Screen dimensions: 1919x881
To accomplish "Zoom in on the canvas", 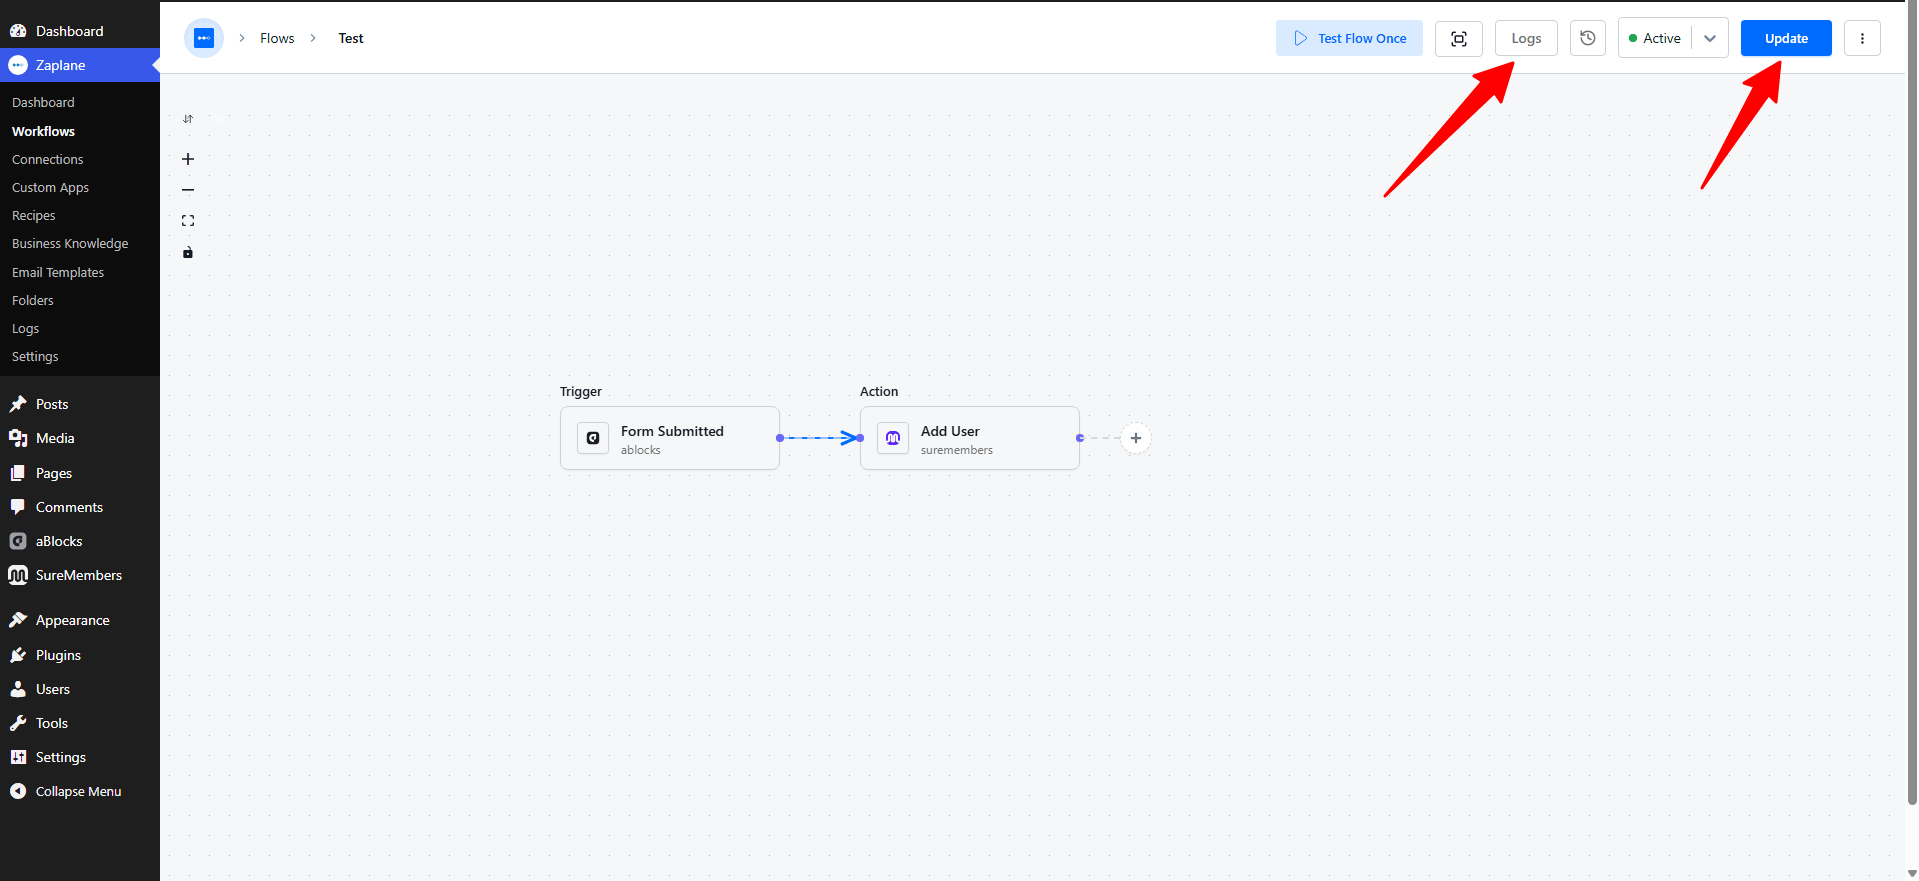I will (x=188, y=159).
